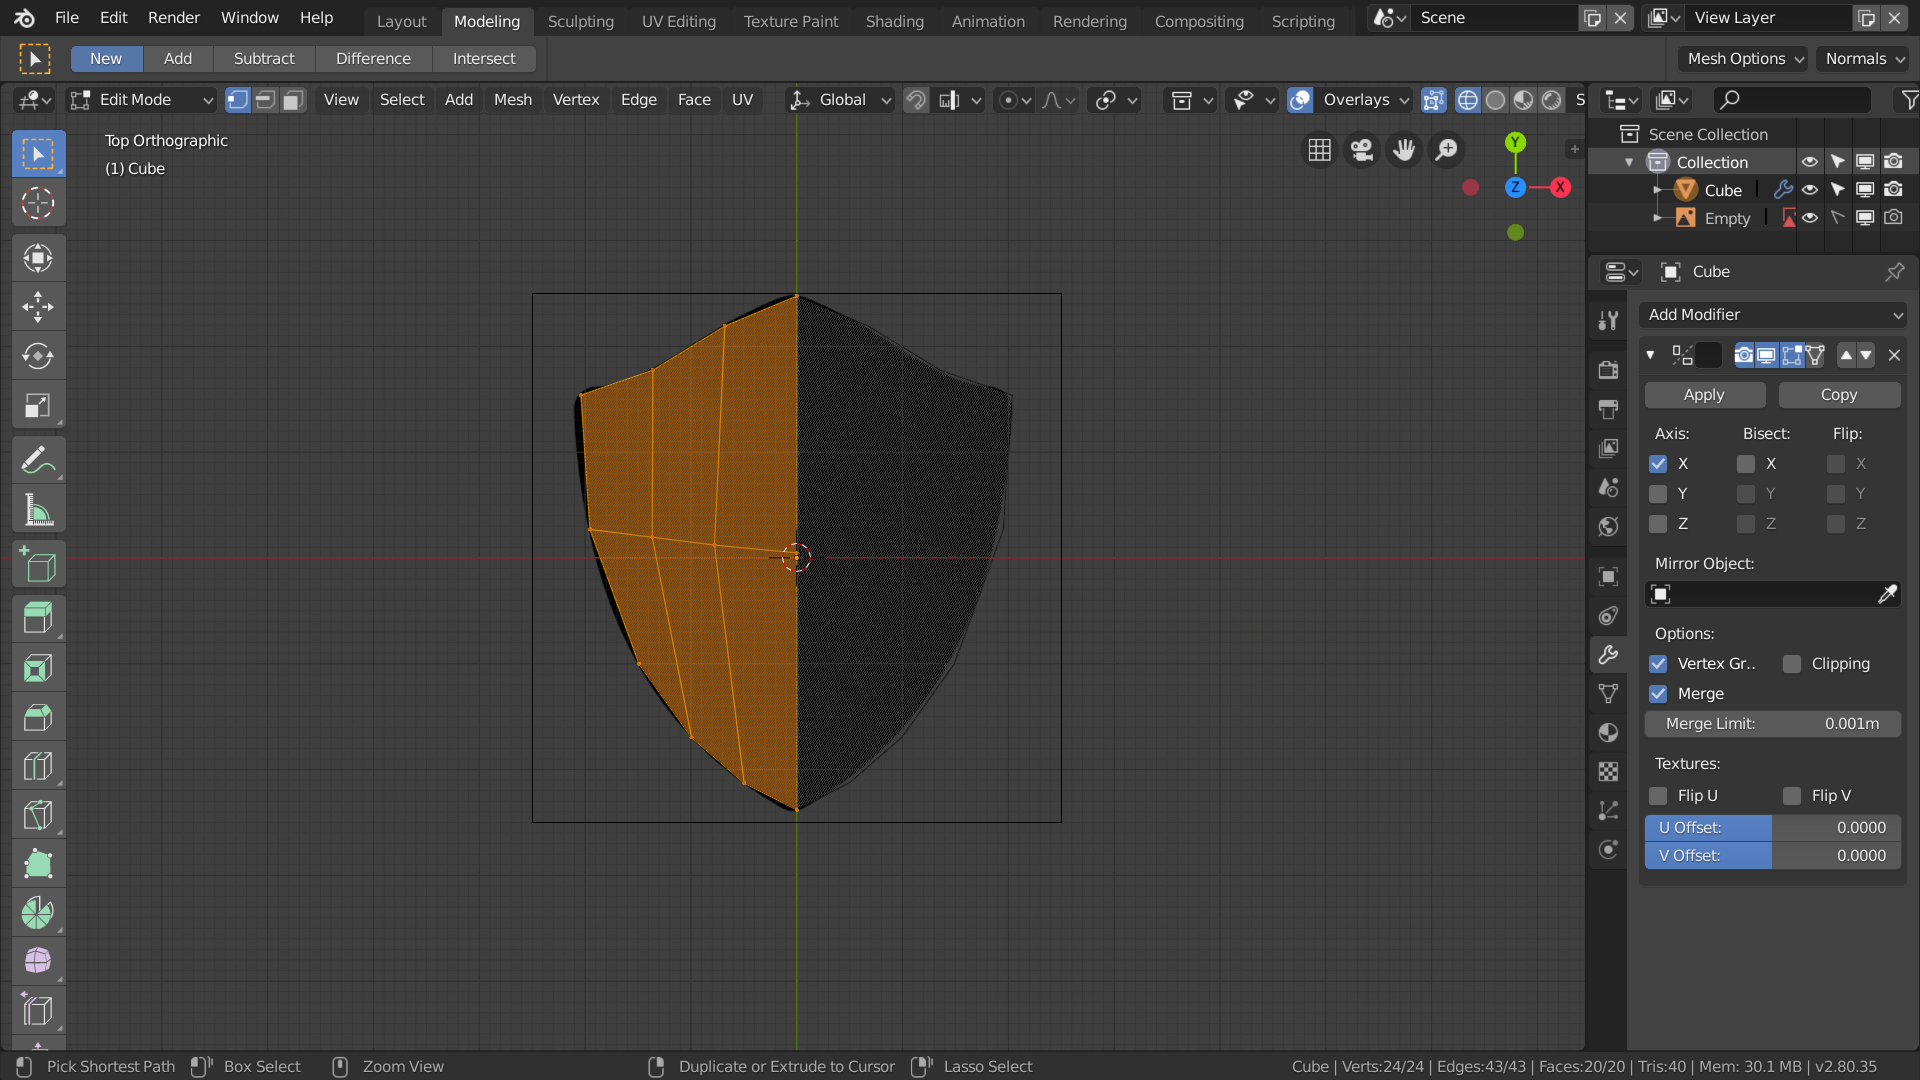Select the Inset Faces tool

pos(38,667)
